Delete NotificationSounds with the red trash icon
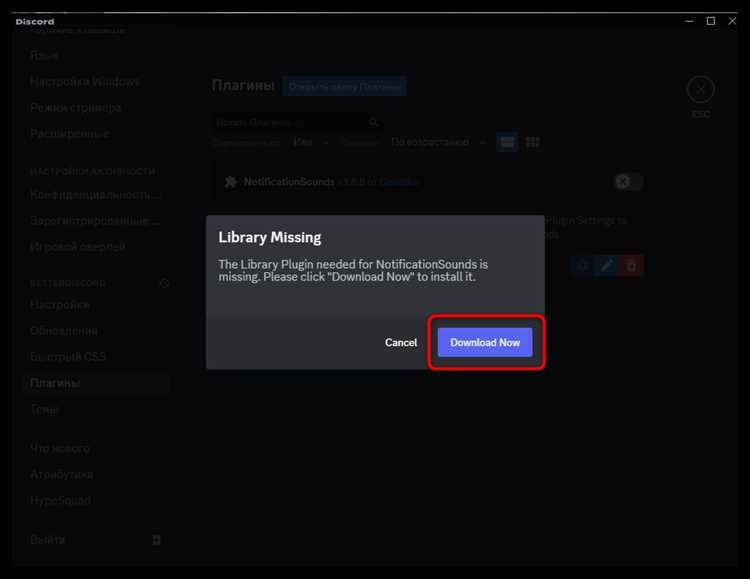Screen dimensions: 750x579 [631, 266]
